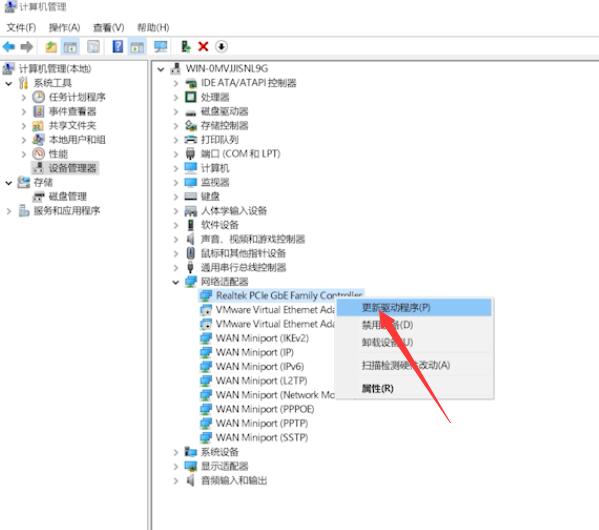
Task: Click the 计算机 category monitor icon
Action: tap(190, 168)
